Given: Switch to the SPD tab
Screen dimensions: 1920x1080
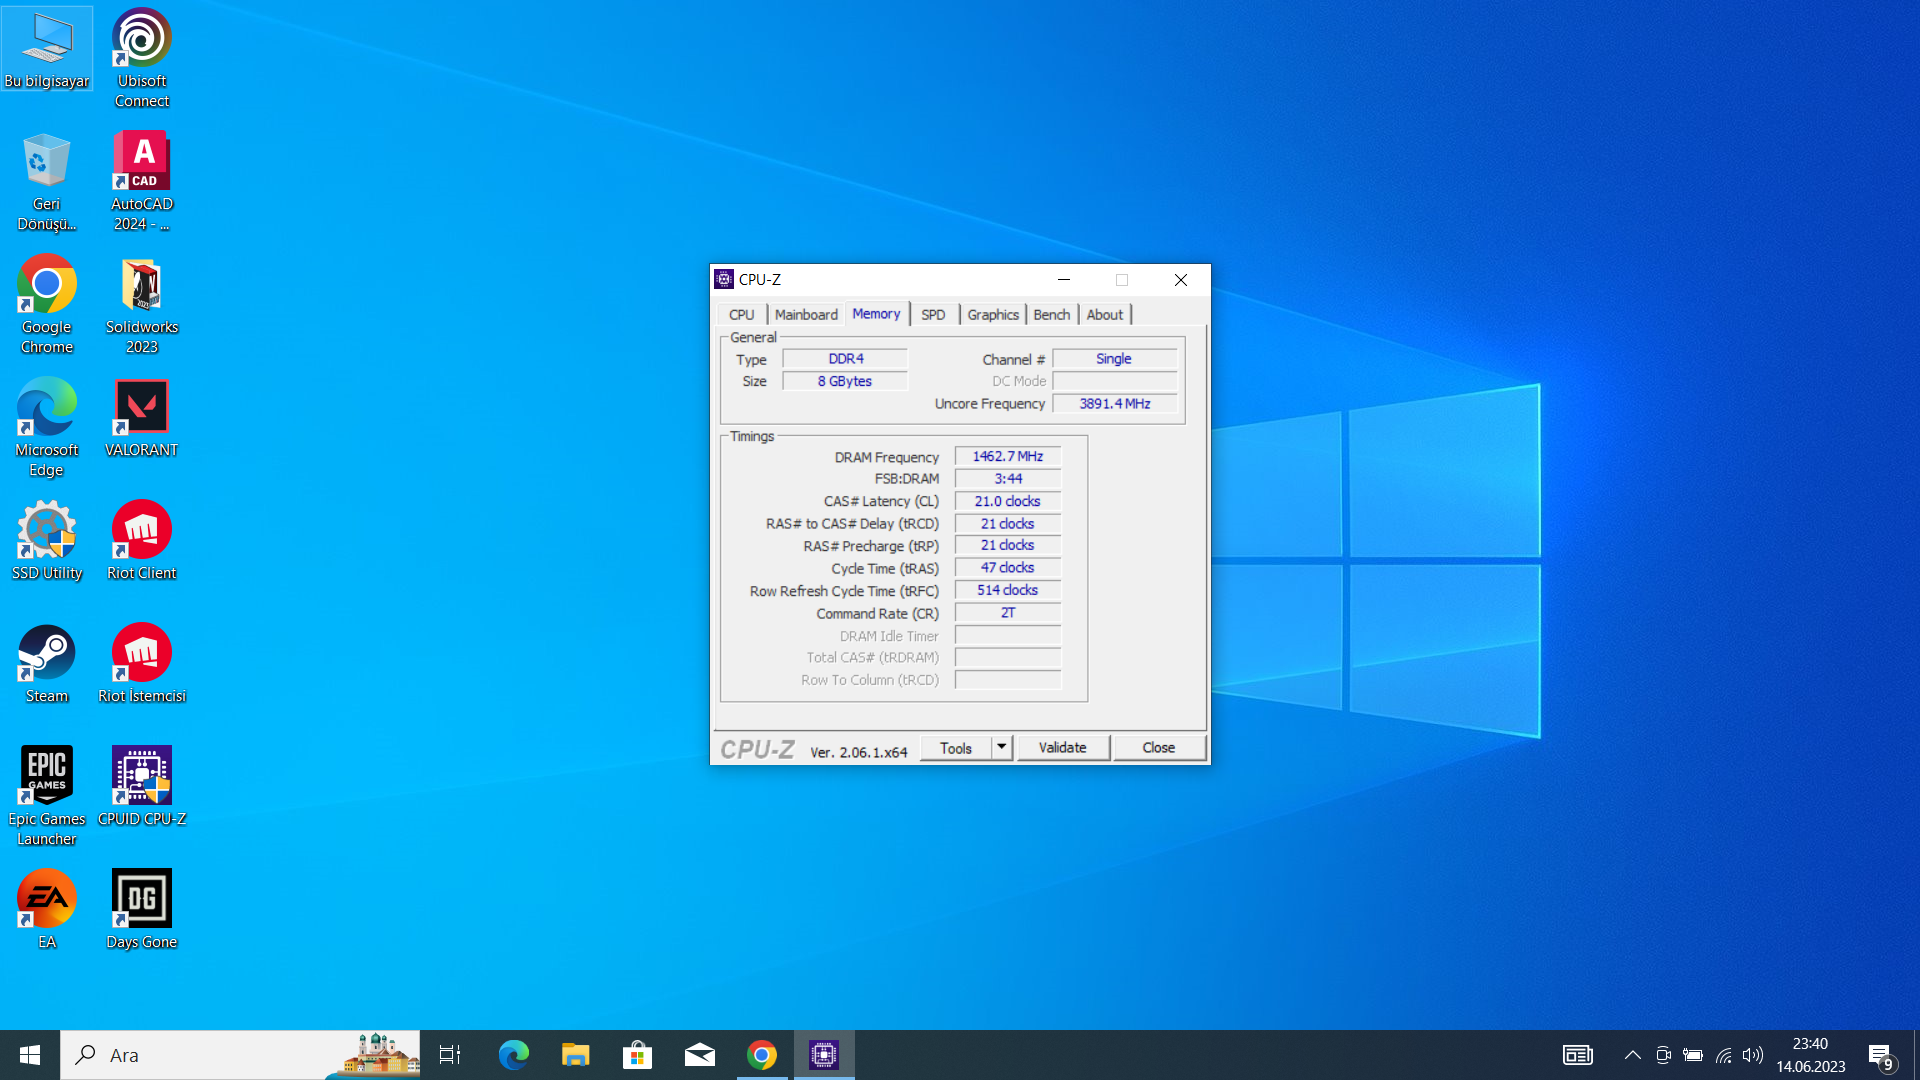Looking at the screenshot, I should (932, 314).
